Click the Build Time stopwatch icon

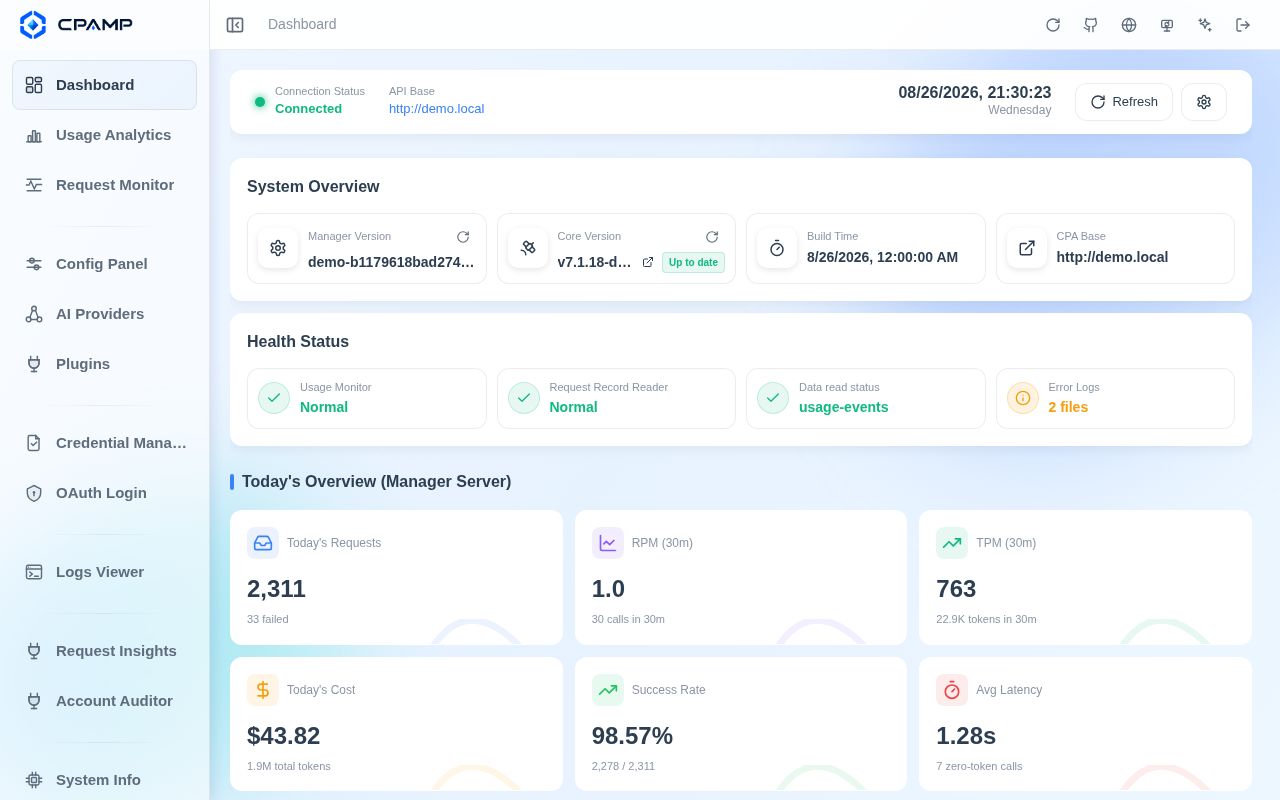pyautogui.click(x=777, y=248)
